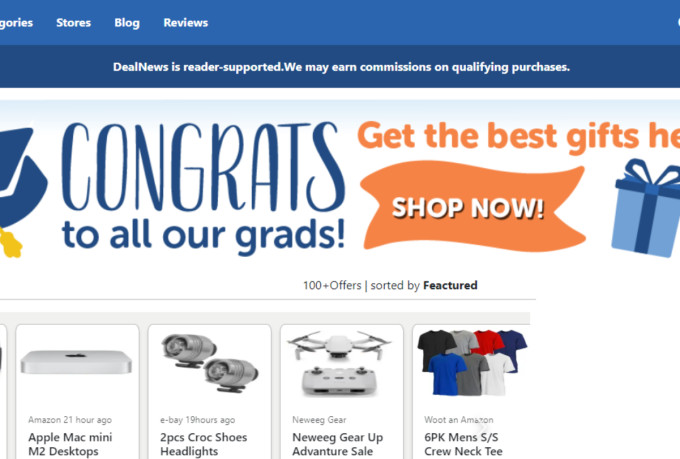Open the multi-color tee shirts image
680x459 pixels.
pos(472,363)
